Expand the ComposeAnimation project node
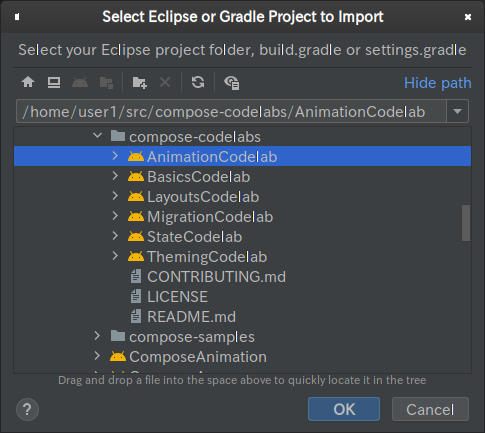 pos(97,356)
